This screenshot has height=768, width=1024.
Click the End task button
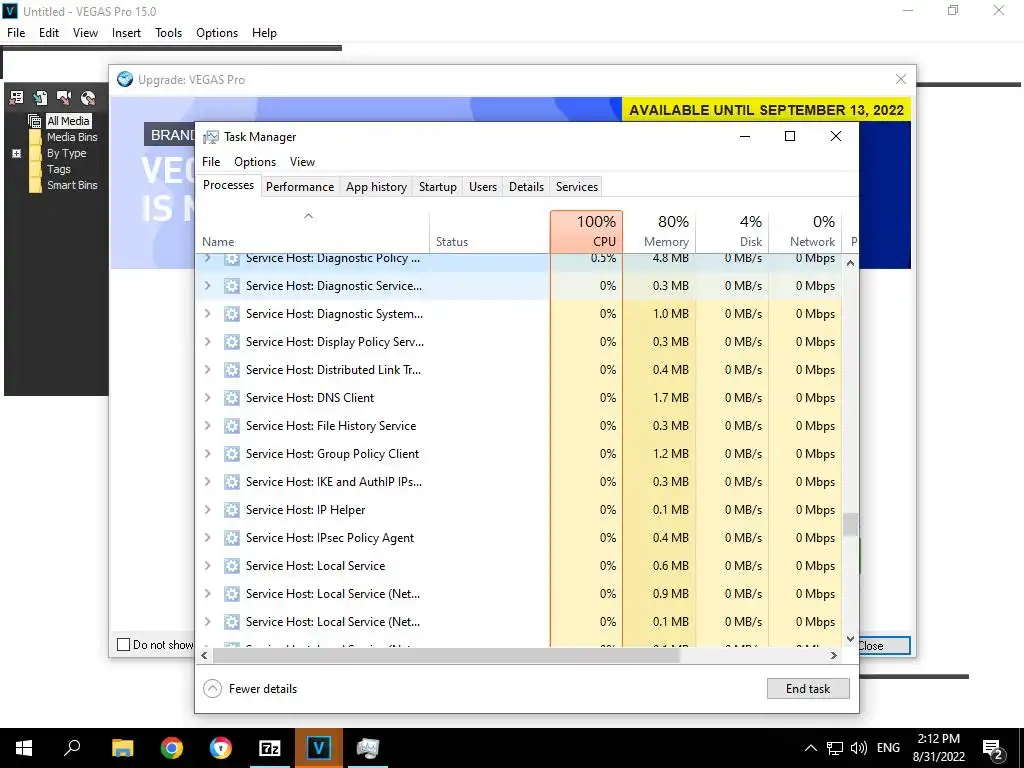coord(808,688)
